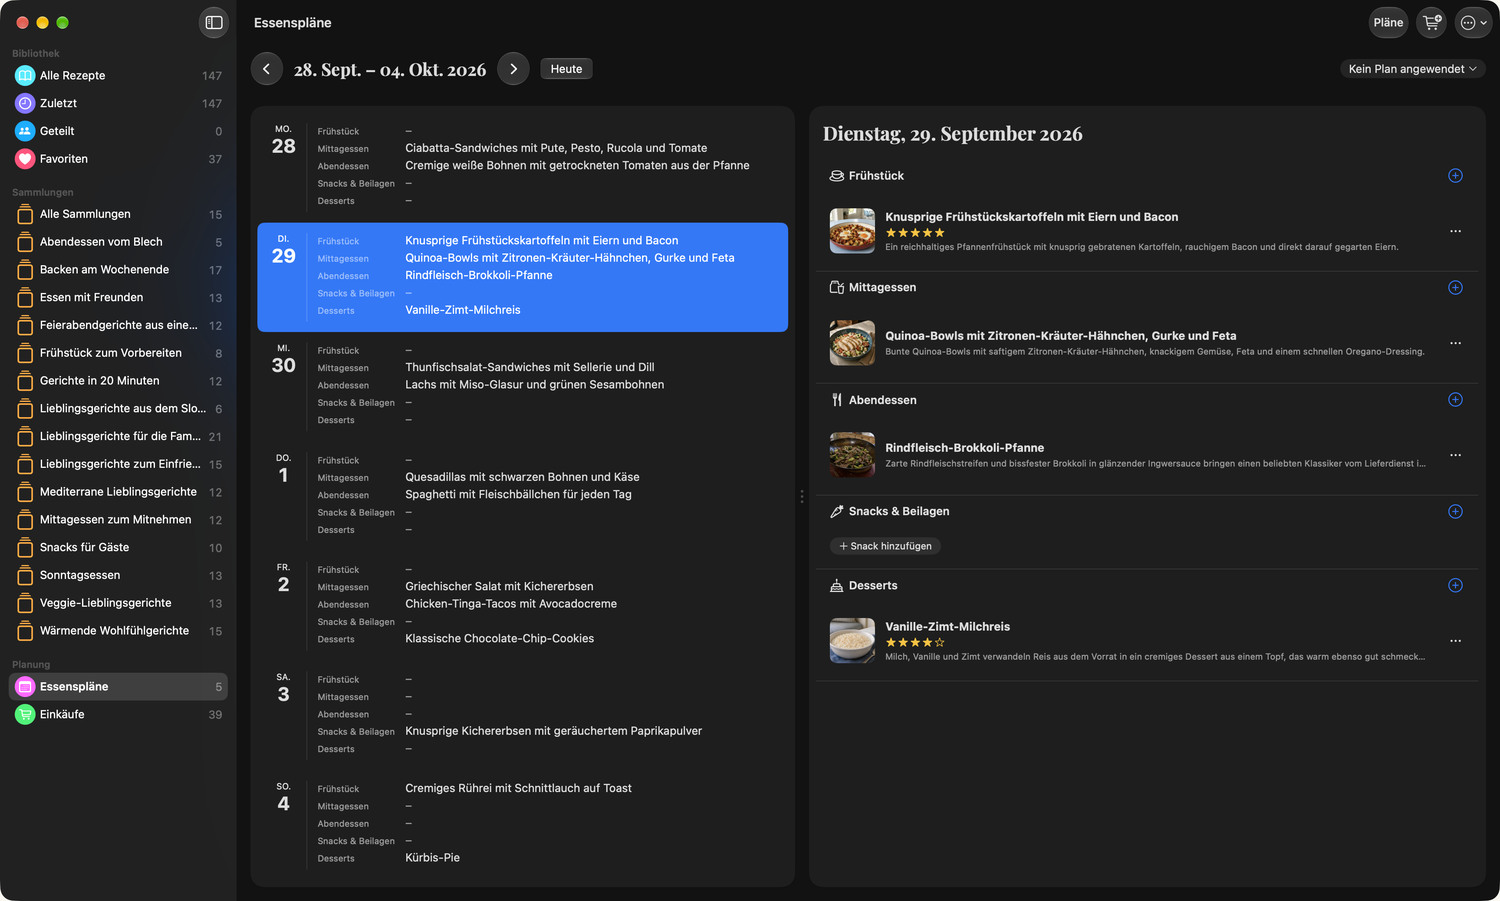The width and height of the screenshot is (1500, 901).
Task: Open the shopping cart icon in toolbar
Action: (1432, 22)
